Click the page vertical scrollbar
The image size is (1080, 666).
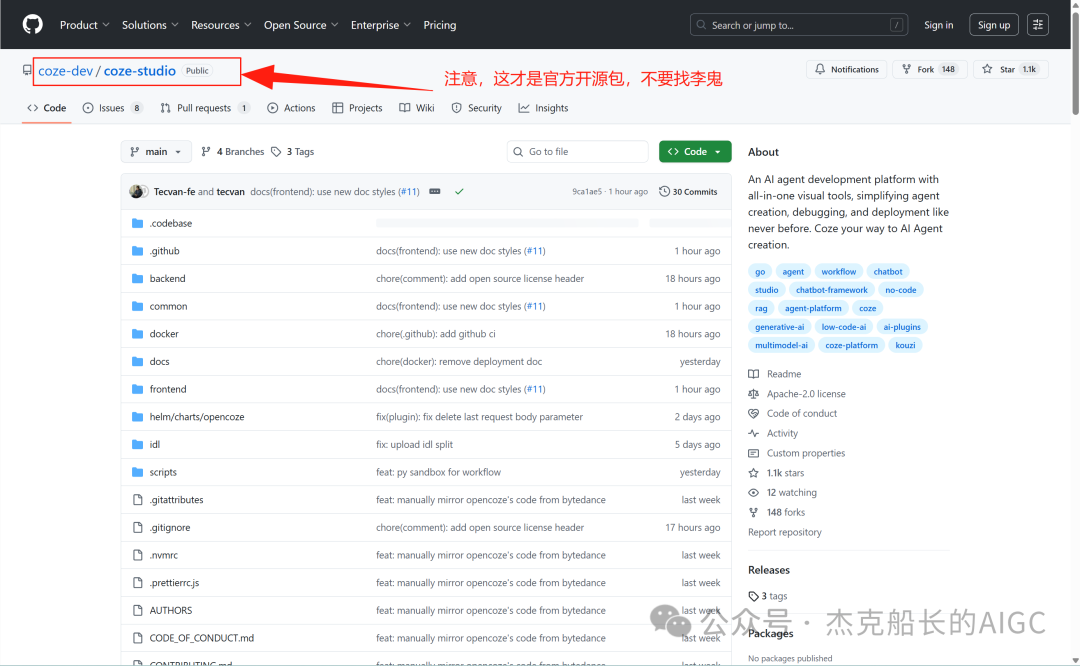pyautogui.click(x=1074, y=62)
